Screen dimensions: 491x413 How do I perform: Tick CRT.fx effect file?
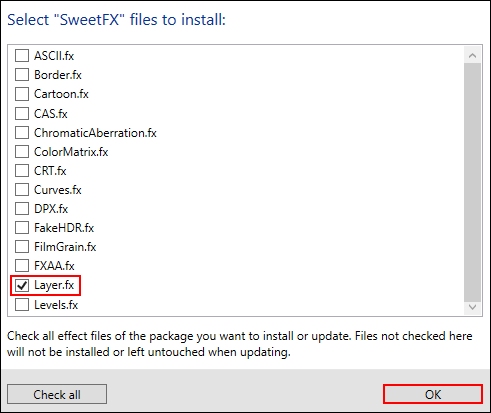click(x=22, y=171)
